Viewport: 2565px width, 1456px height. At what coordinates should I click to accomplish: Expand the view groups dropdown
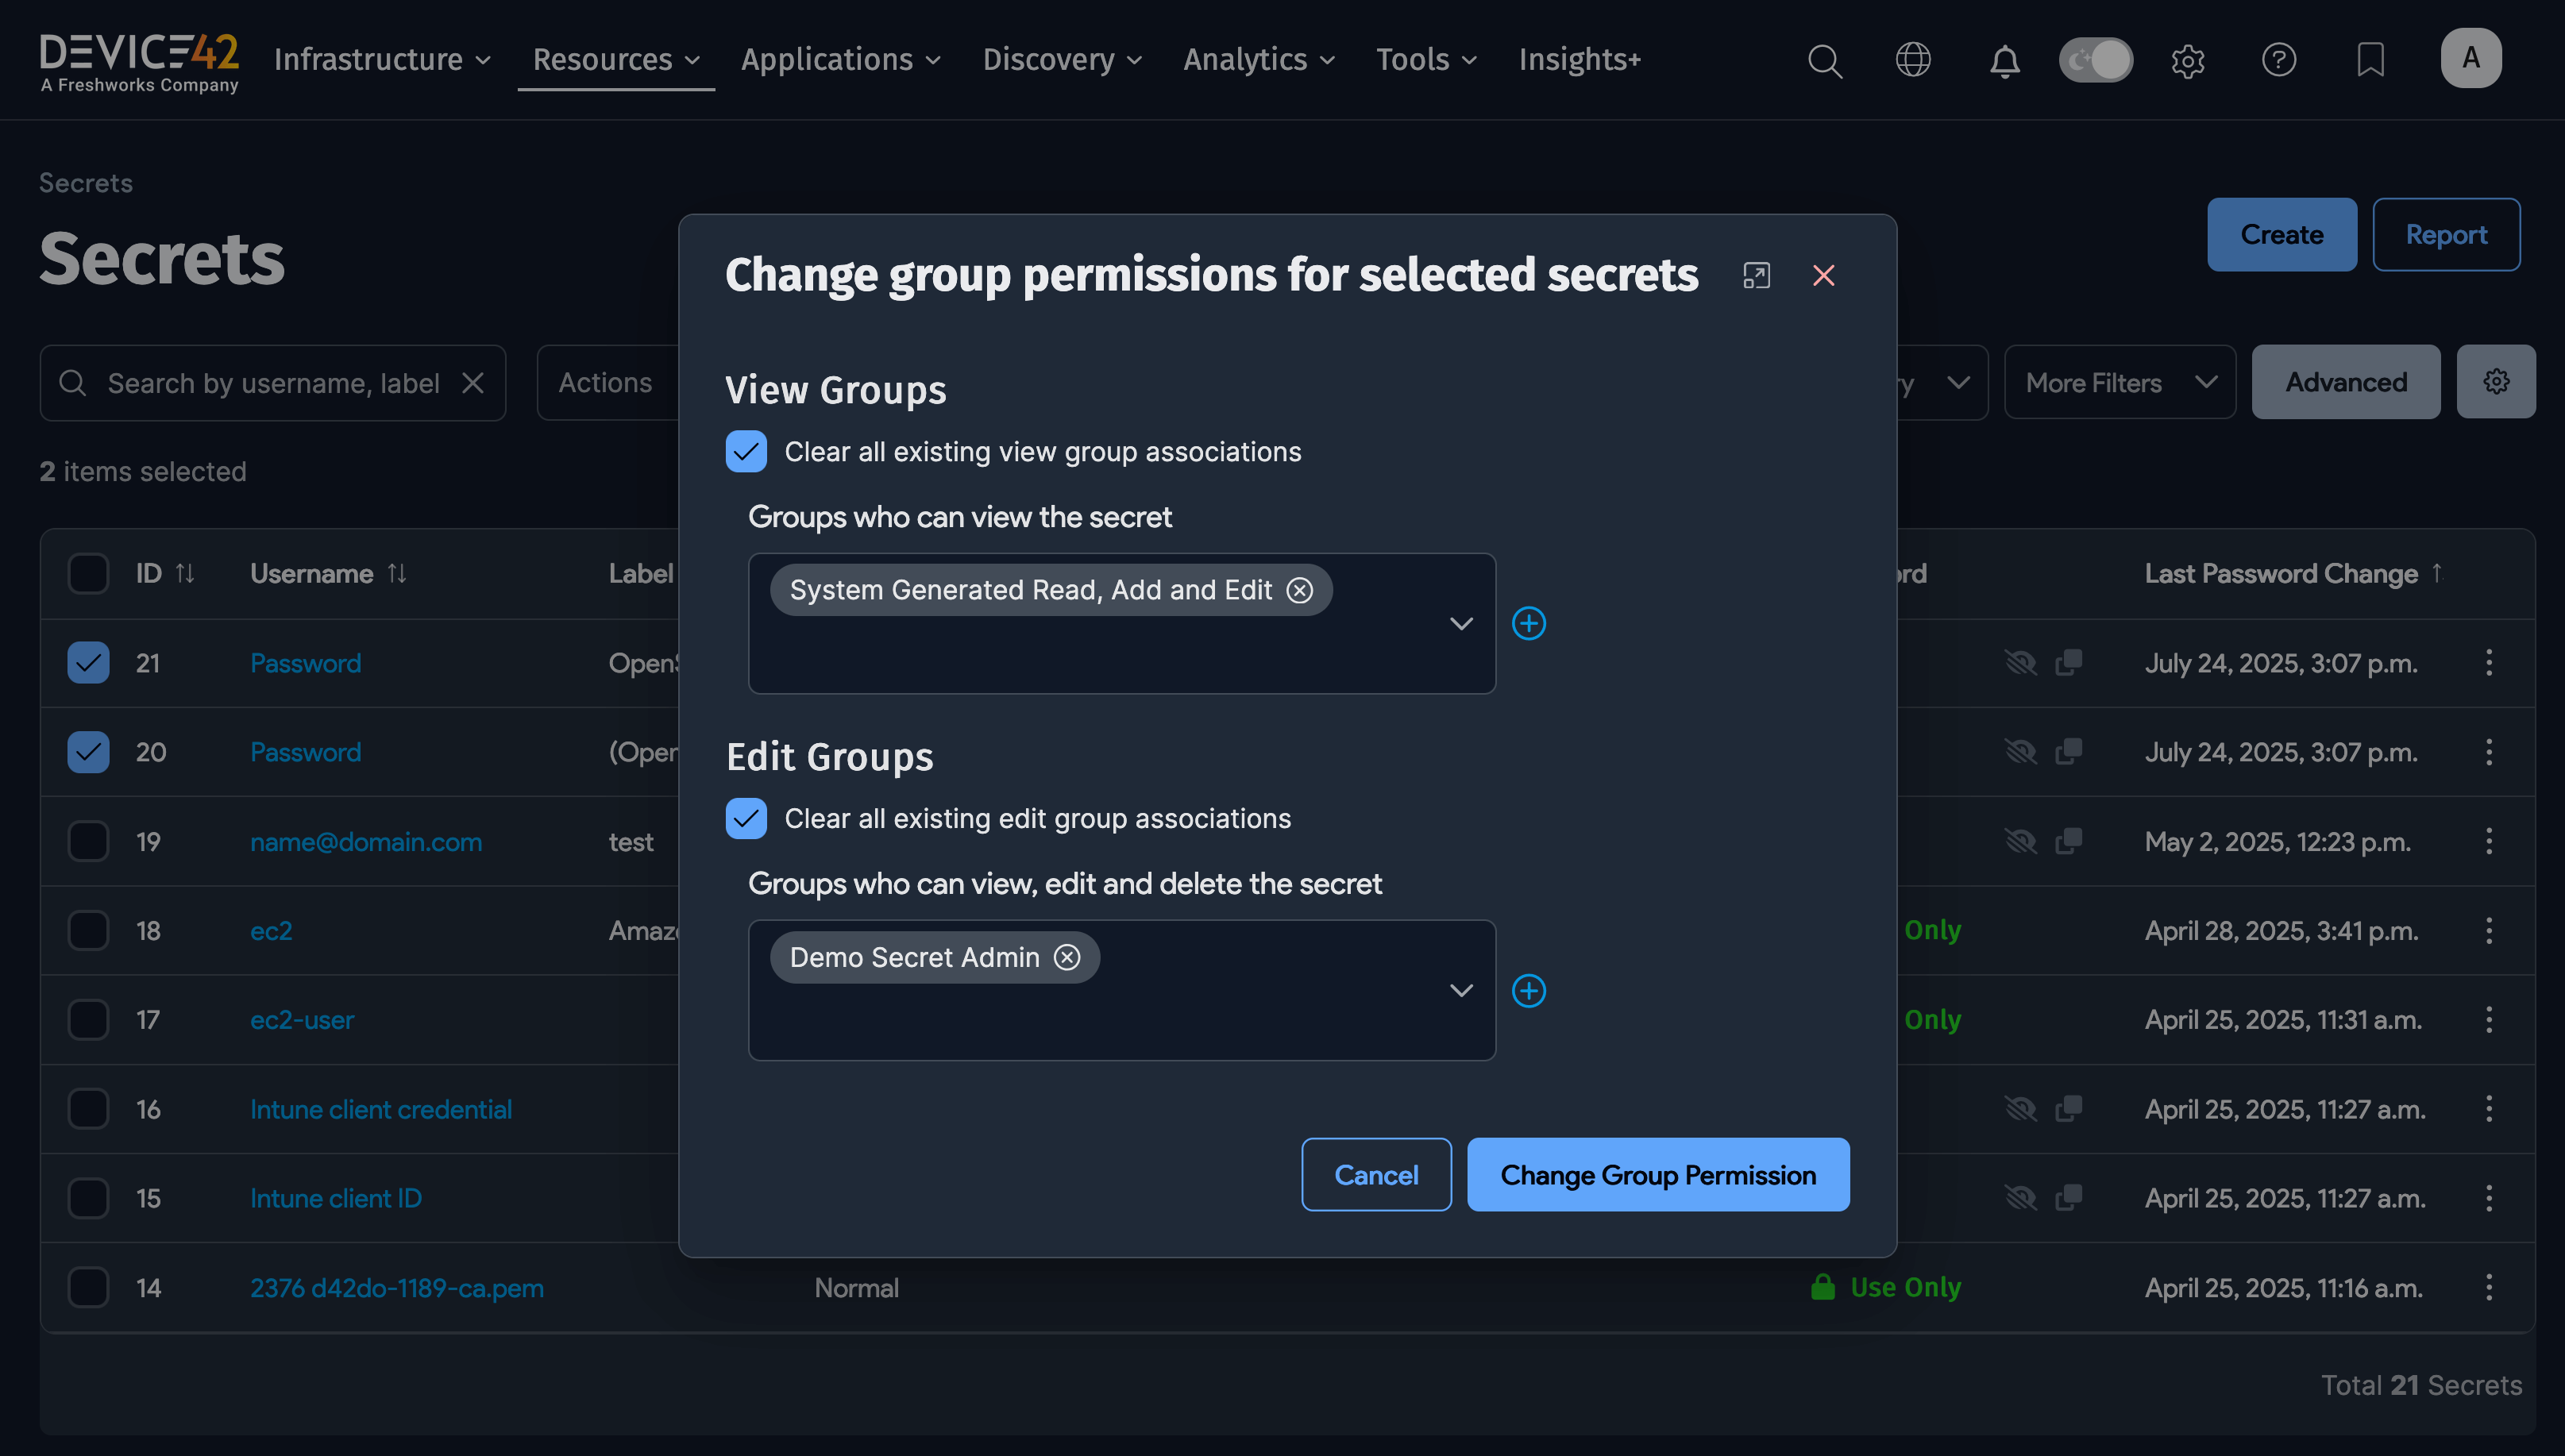(x=1461, y=623)
